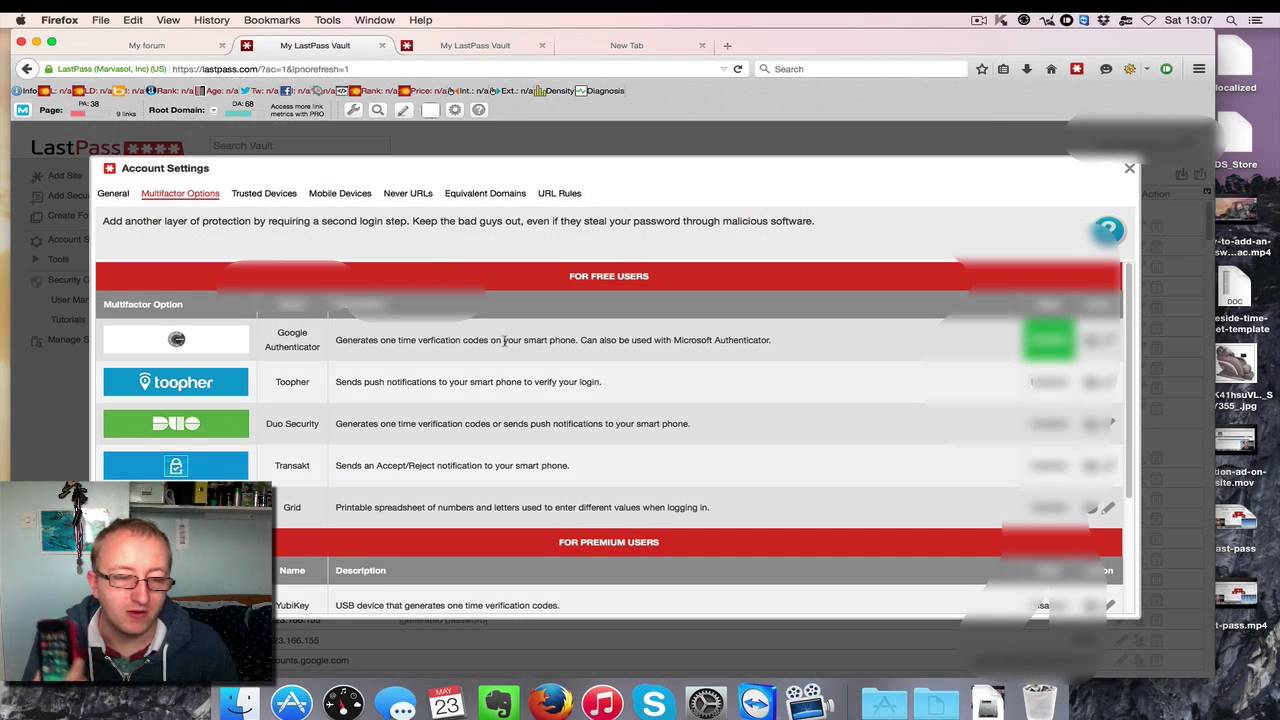This screenshot has width=1280, height=720.
Task: Open the Firefox downloads arrow
Action: tap(1026, 69)
